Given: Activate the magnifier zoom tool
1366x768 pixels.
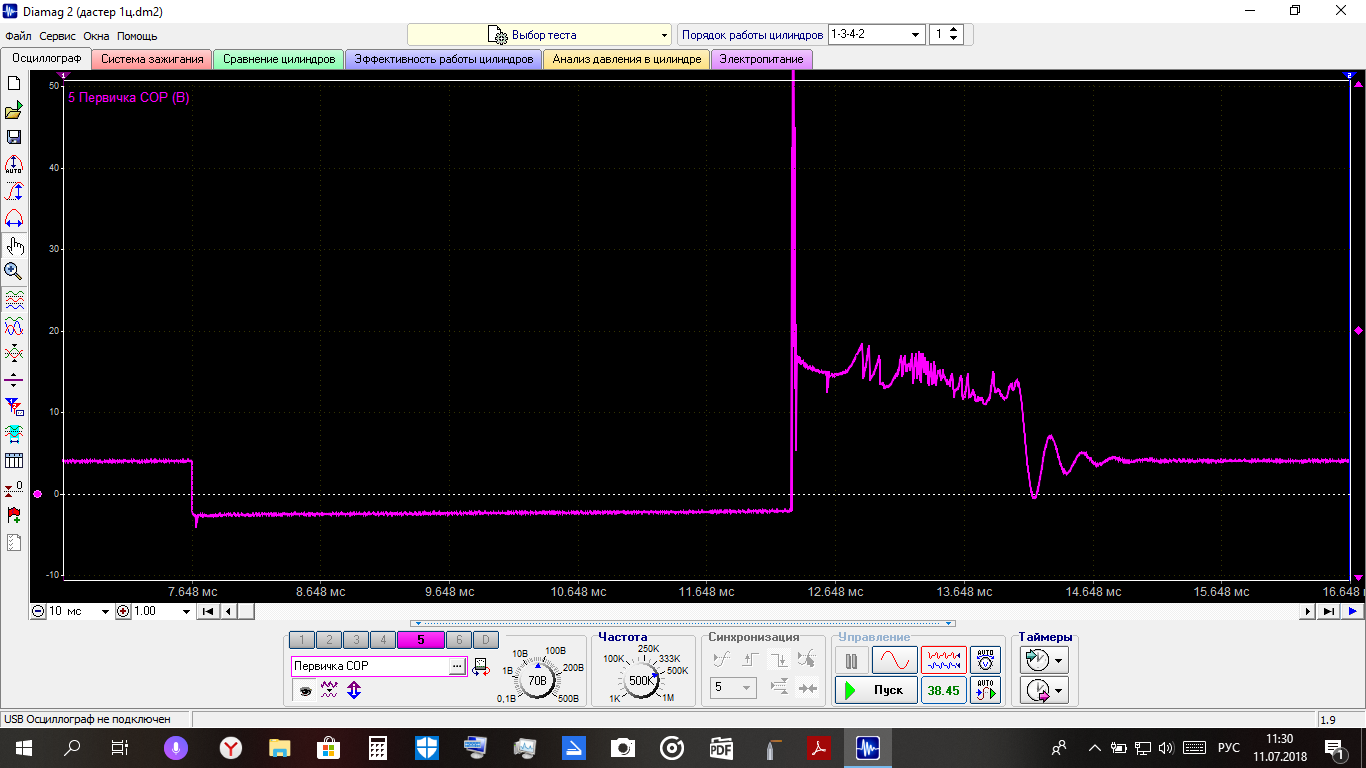Looking at the screenshot, I should point(14,271).
